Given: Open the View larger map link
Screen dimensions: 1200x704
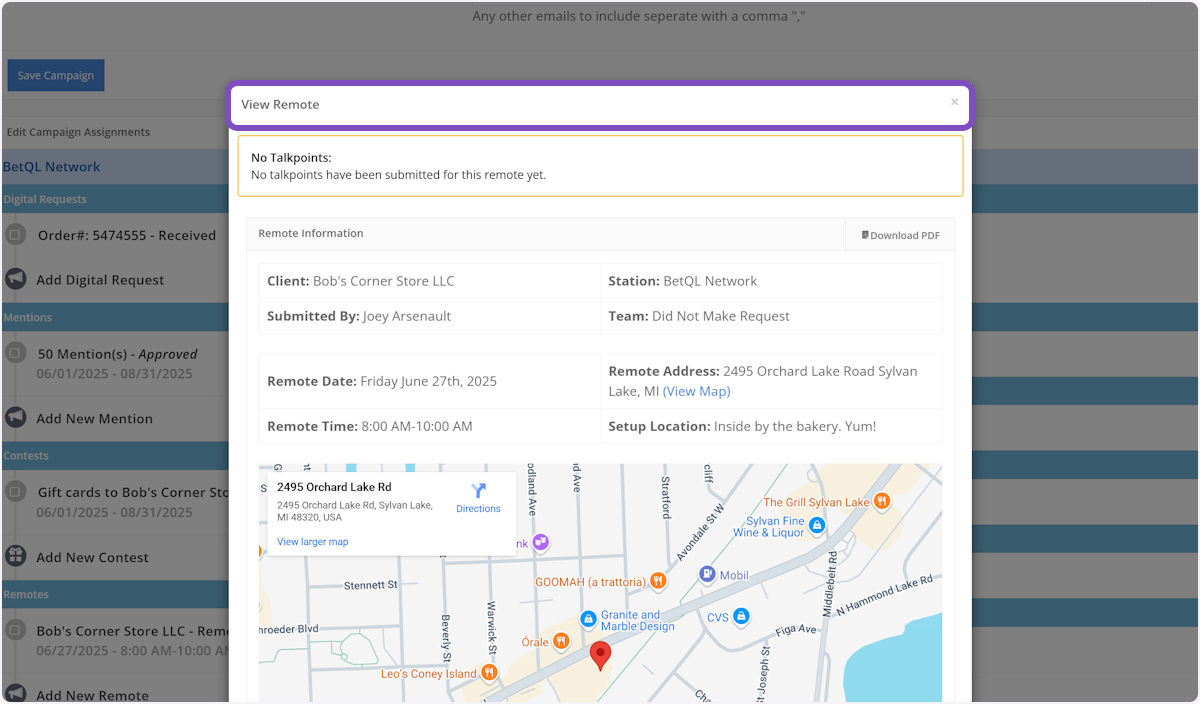Looking at the screenshot, I should 312,541.
